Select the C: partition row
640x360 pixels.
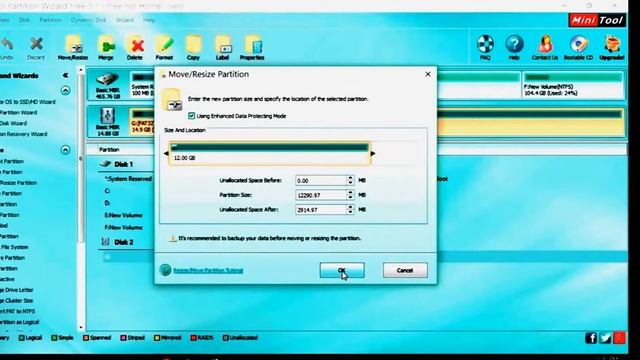point(107,191)
